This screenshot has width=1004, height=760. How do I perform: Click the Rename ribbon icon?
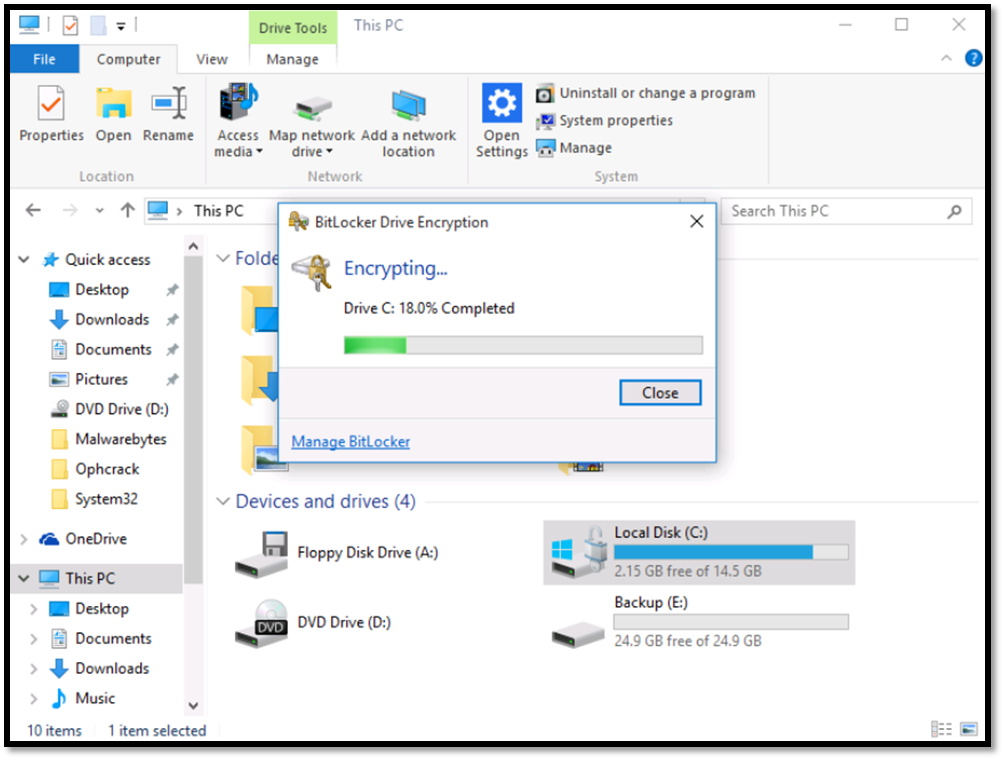pos(168,104)
